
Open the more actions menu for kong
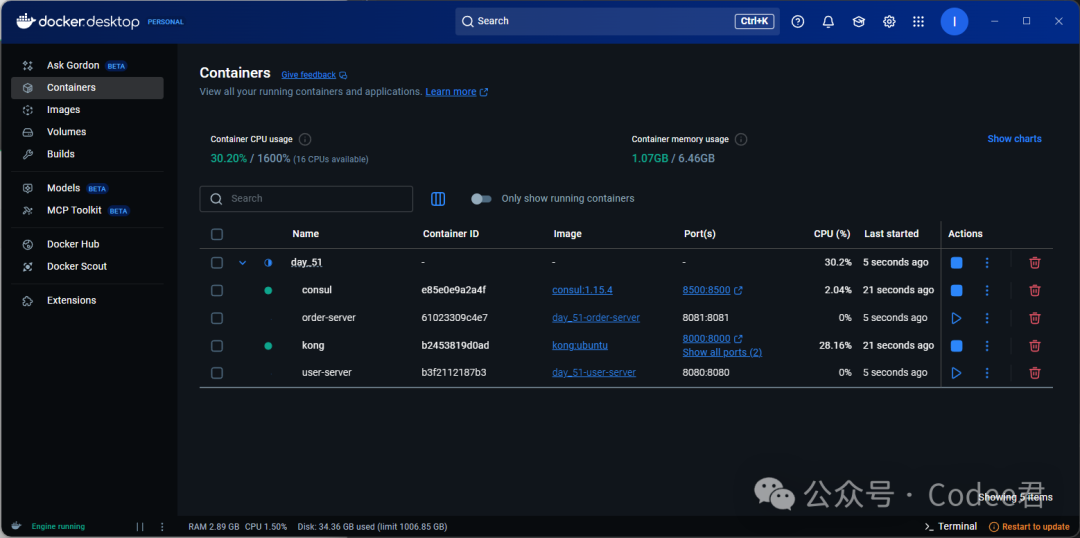coord(987,345)
